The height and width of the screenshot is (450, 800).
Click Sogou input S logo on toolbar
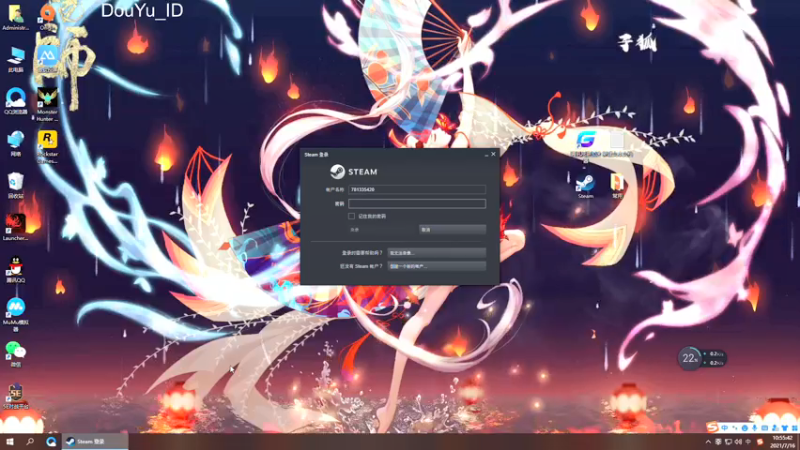[713, 427]
